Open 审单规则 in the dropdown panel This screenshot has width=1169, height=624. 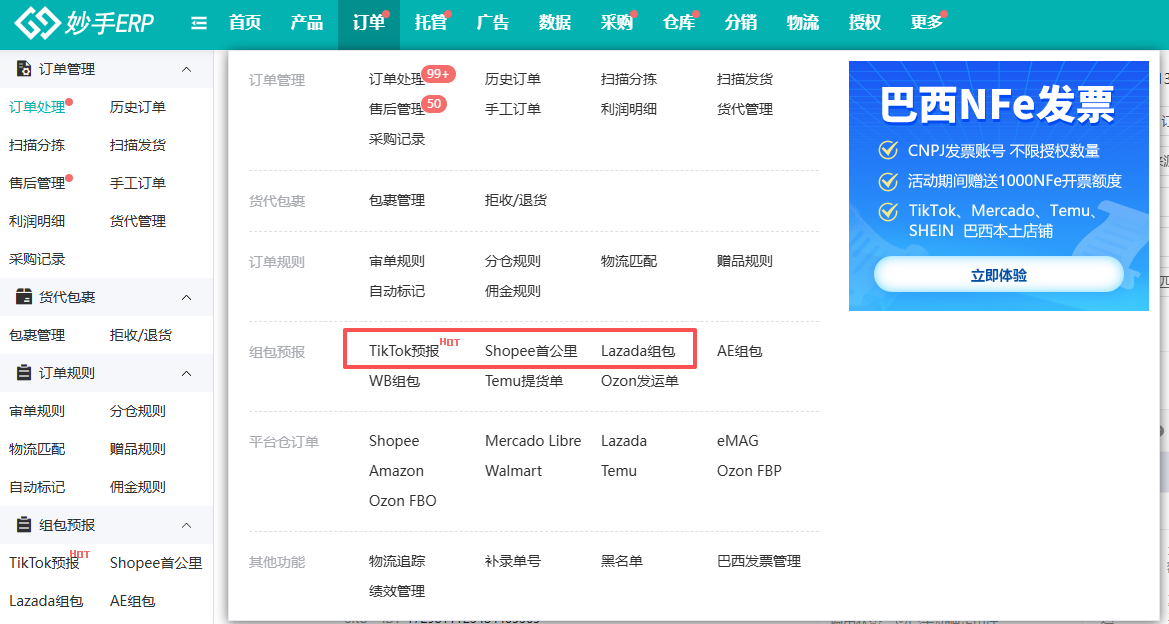tap(397, 261)
